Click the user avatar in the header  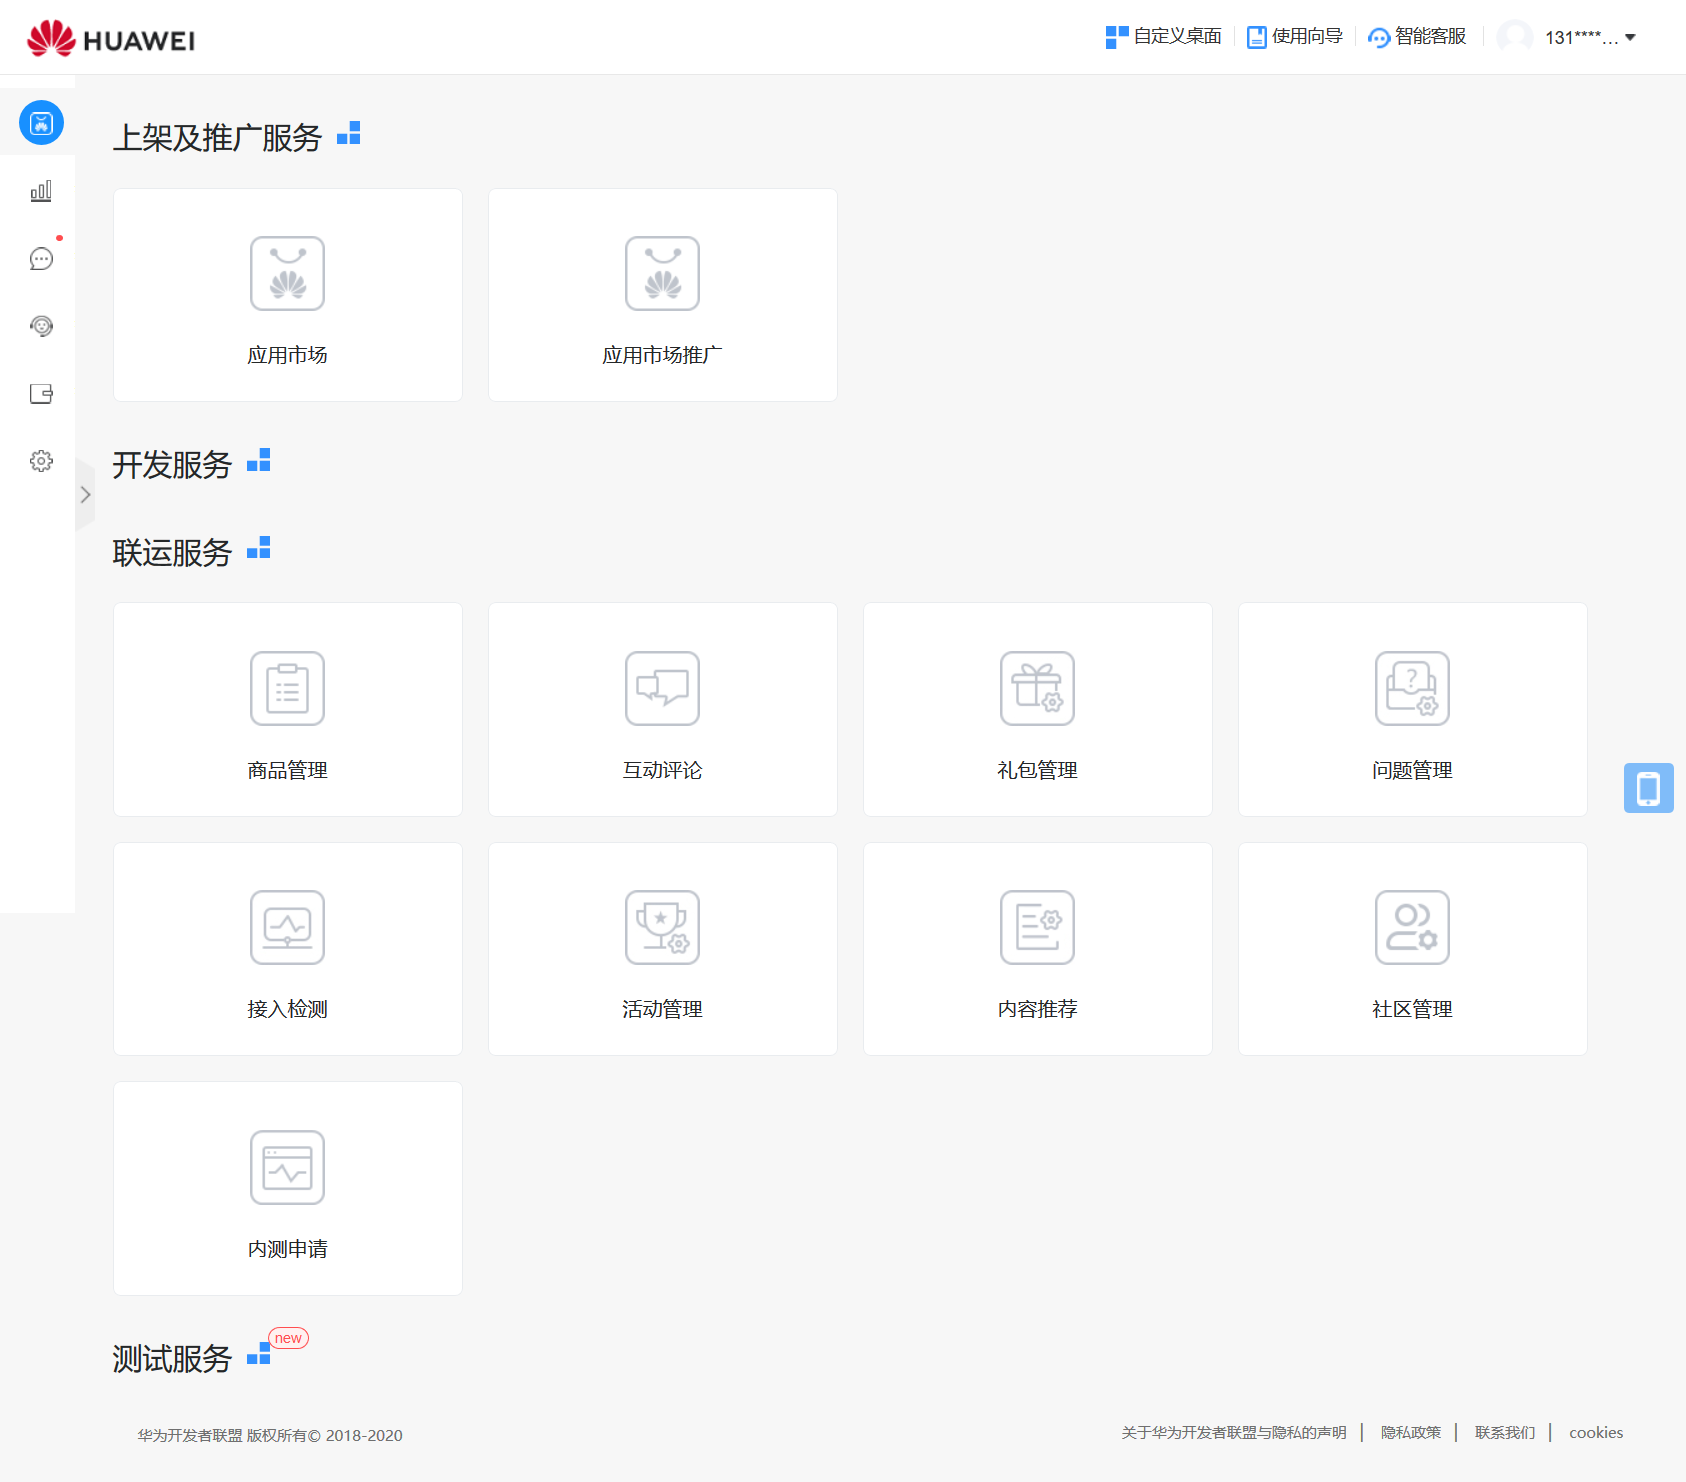[1514, 37]
